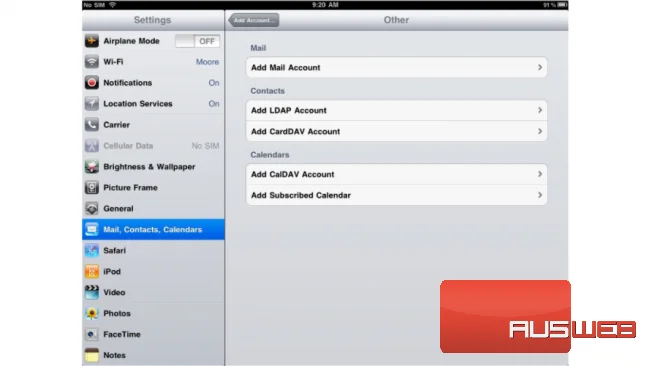
Task: Select Photos row label
Action: pos(117,313)
